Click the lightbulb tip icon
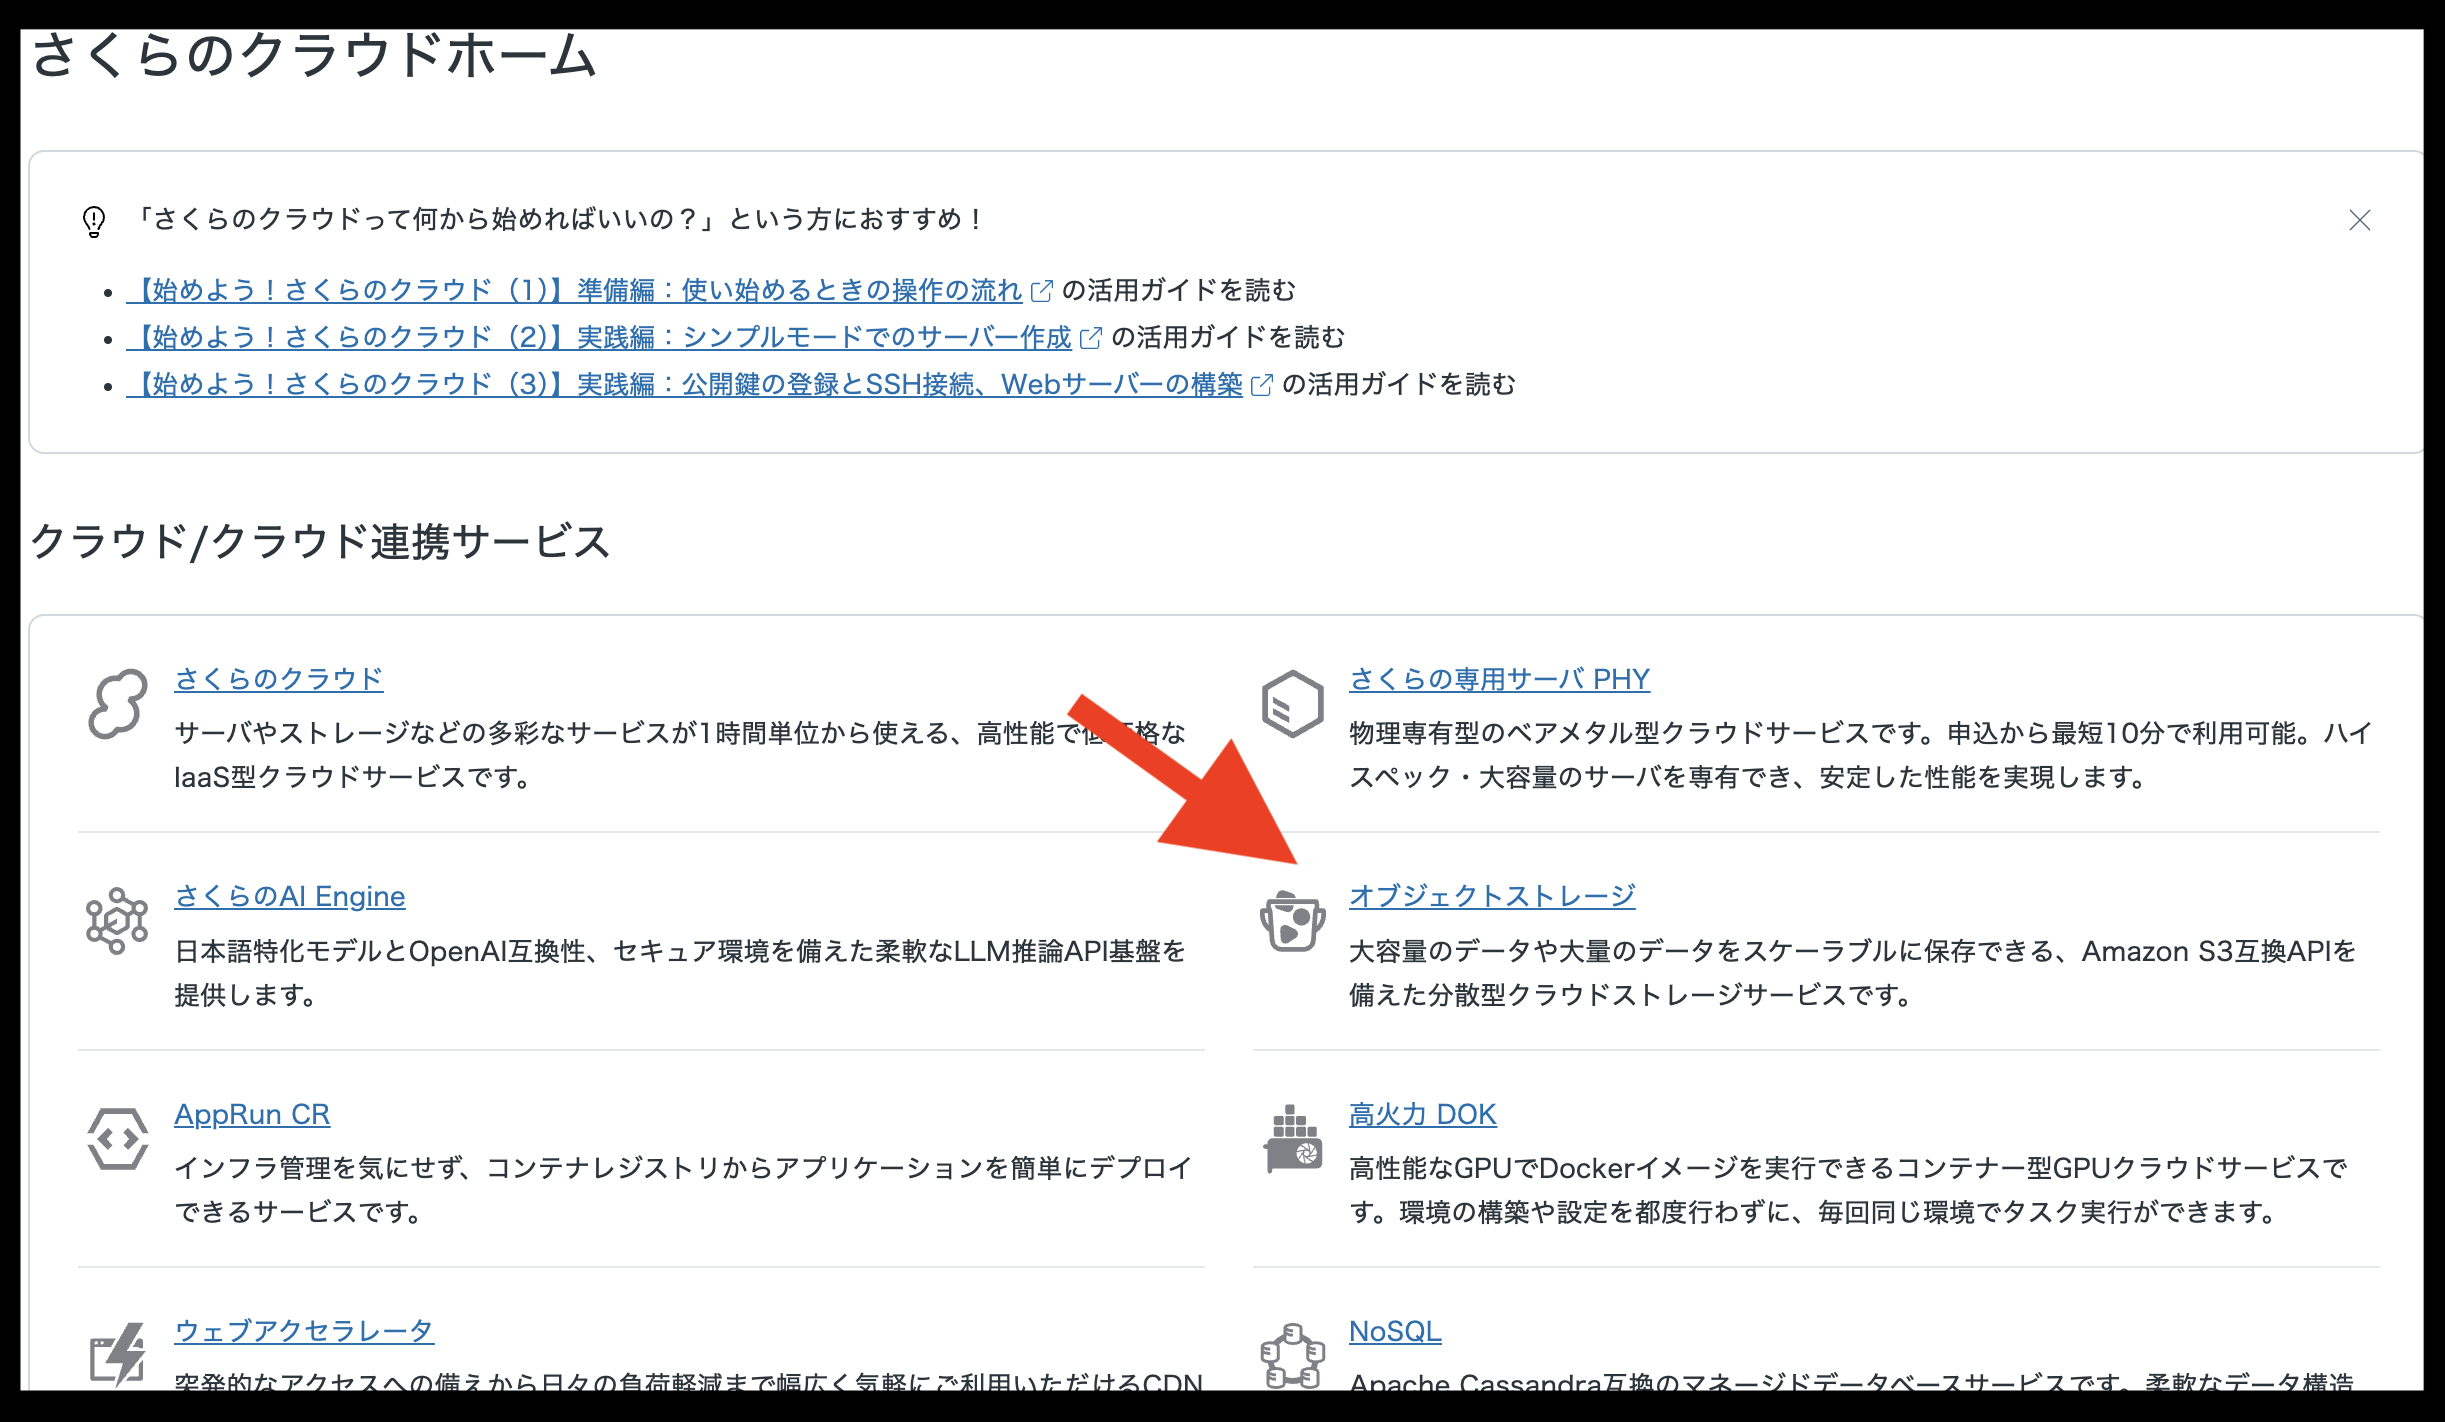 [x=94, y=221]
